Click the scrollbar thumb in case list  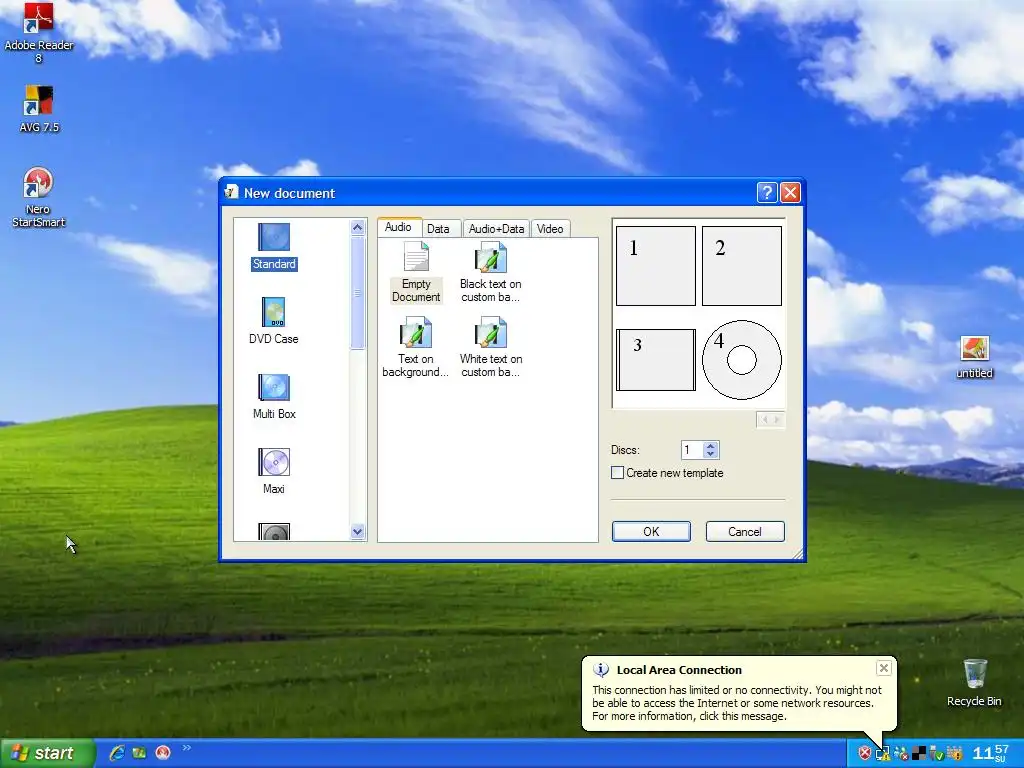[x=357, y=293]
